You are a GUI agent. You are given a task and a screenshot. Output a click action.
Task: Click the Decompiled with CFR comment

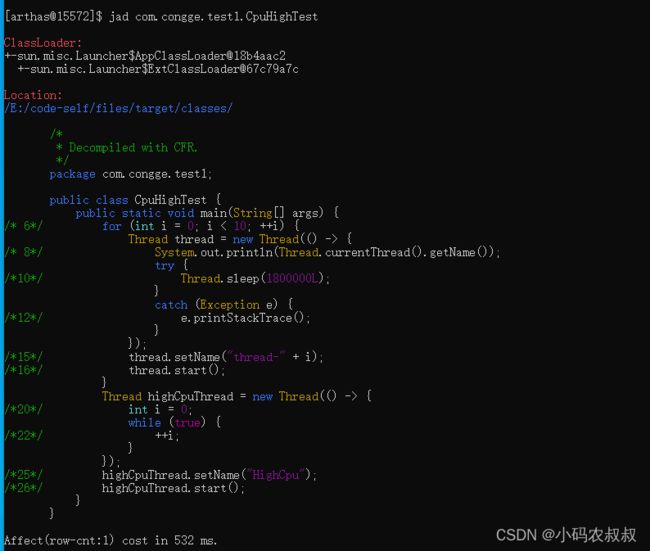click(x=133, y=148)
